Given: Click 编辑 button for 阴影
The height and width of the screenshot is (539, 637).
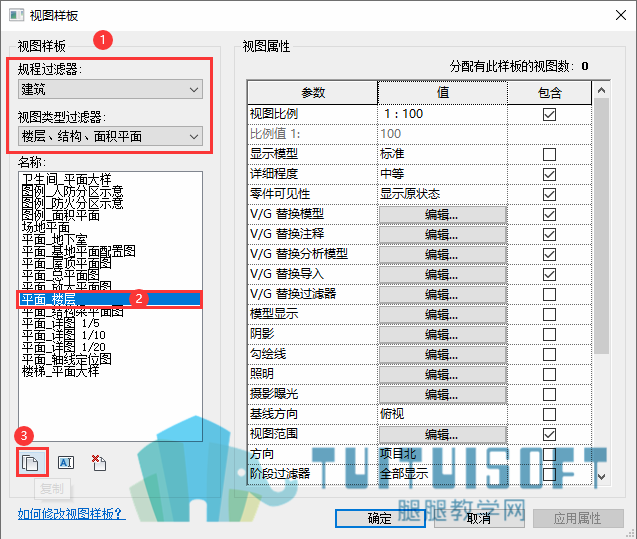Looking at the screenshot, I should point(442,334).
